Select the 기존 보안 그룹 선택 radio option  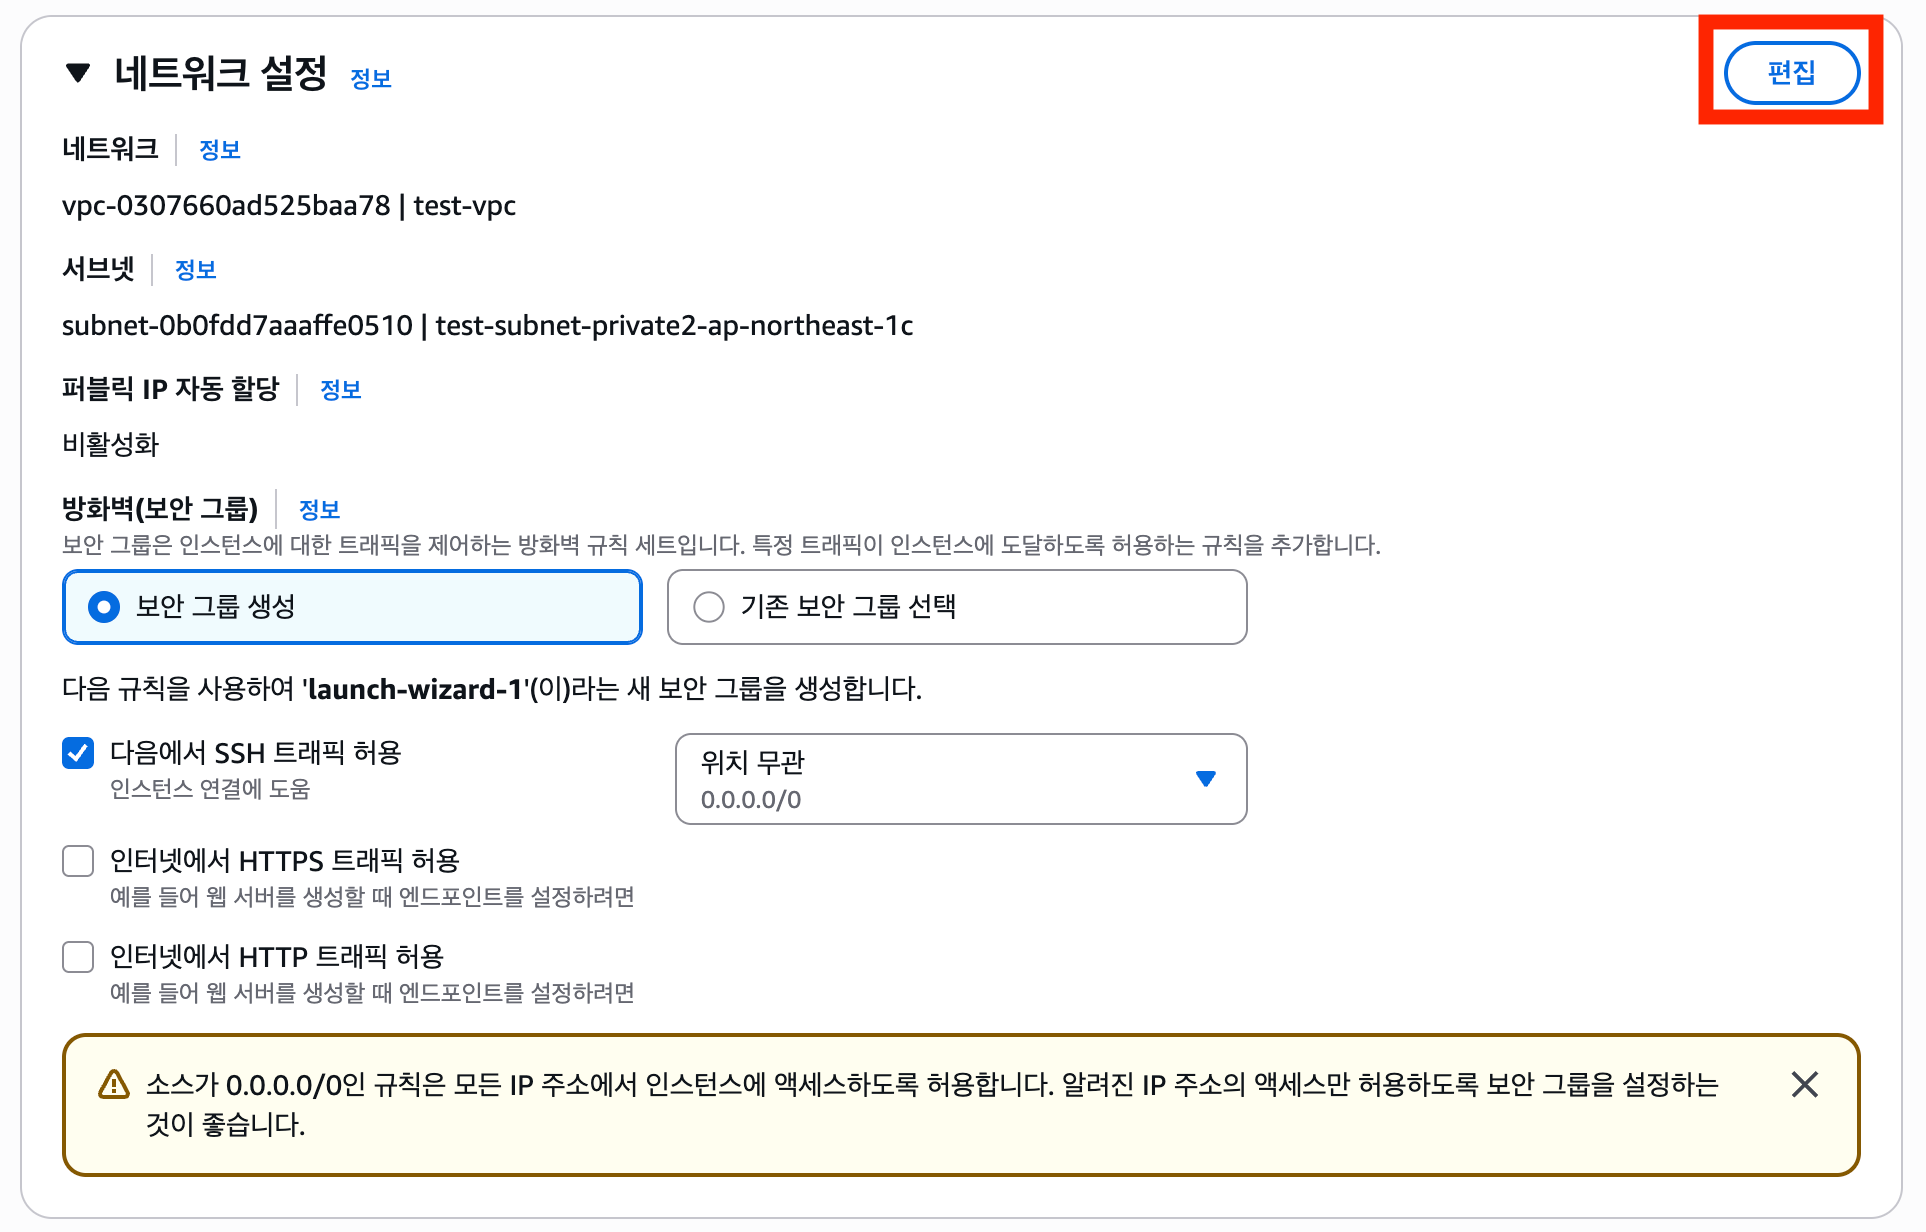point(957,607)
